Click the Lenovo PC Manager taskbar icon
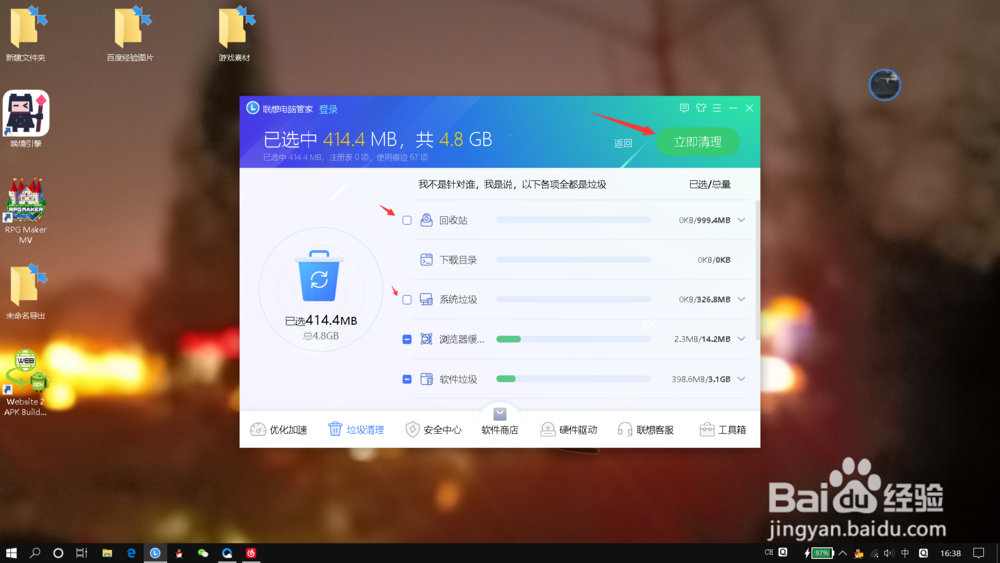1000x563 pixels. point(155,553)
